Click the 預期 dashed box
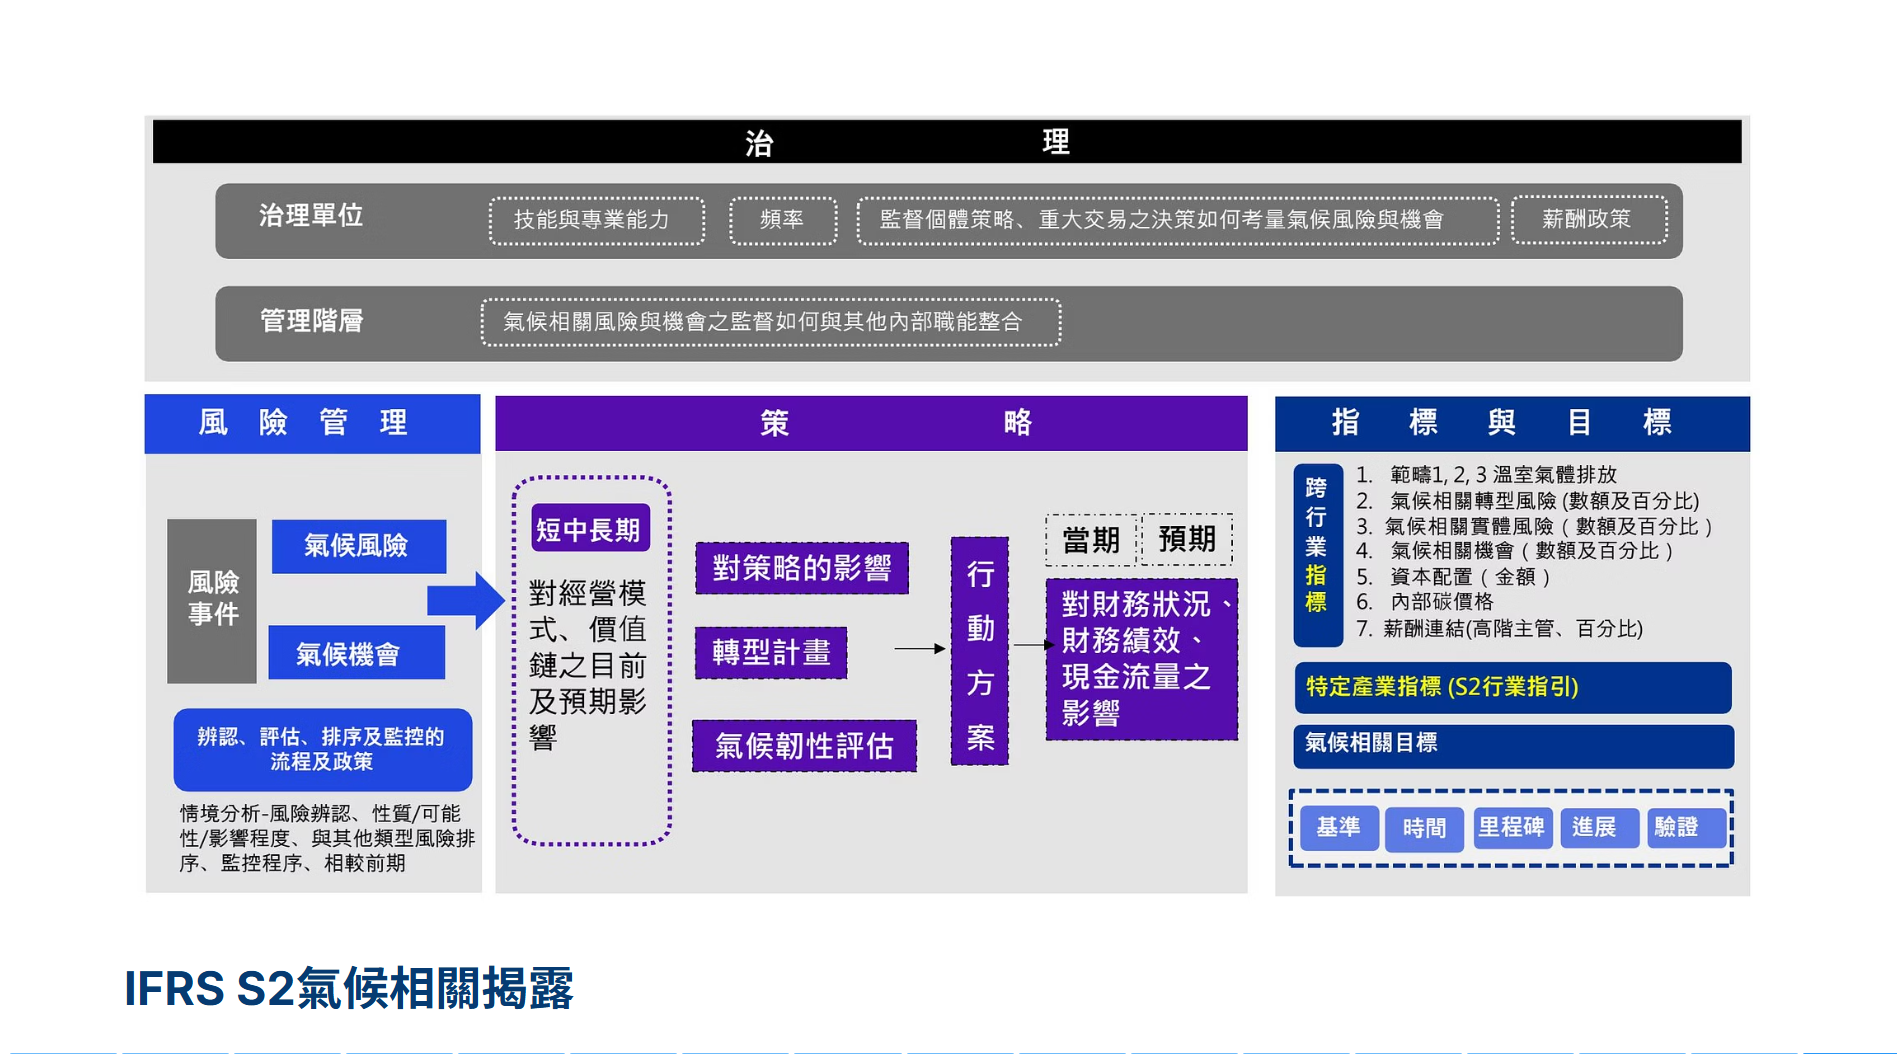 tap(1187, 540)
